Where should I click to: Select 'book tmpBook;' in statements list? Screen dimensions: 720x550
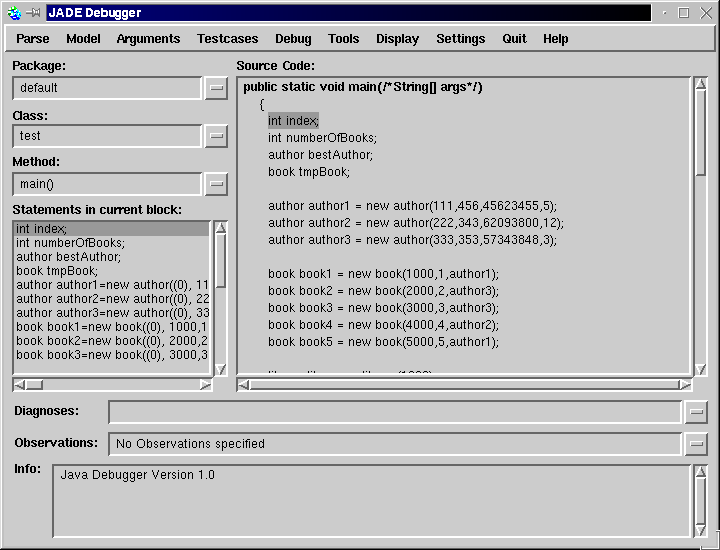click(x=112, y=271)
